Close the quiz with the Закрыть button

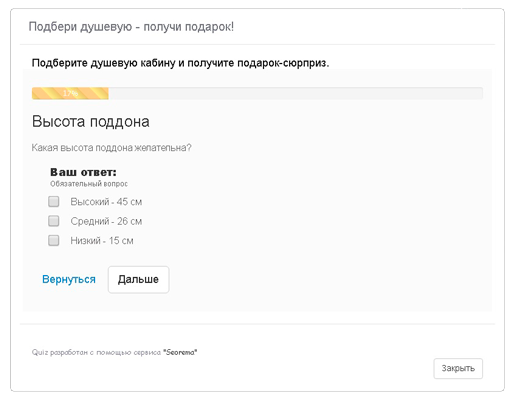pyautogui.click(x=458, y=368)
